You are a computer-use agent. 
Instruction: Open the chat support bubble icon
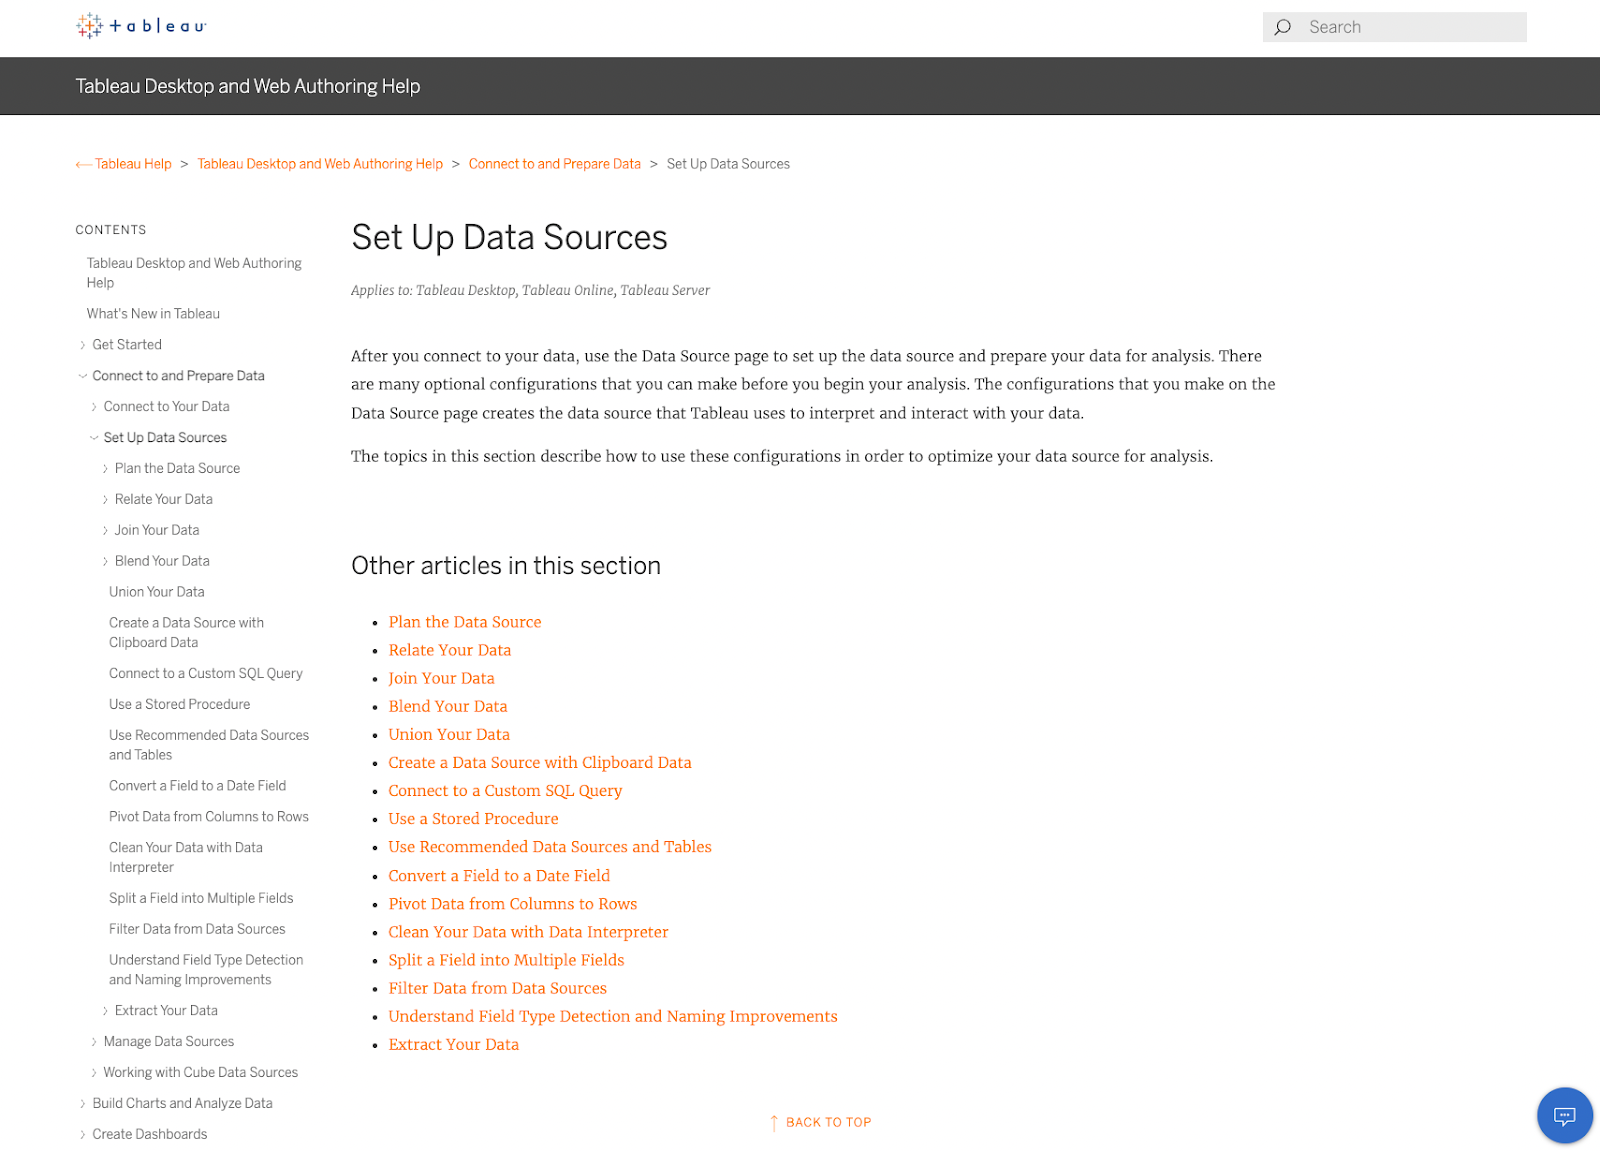coord(1564,1115)
